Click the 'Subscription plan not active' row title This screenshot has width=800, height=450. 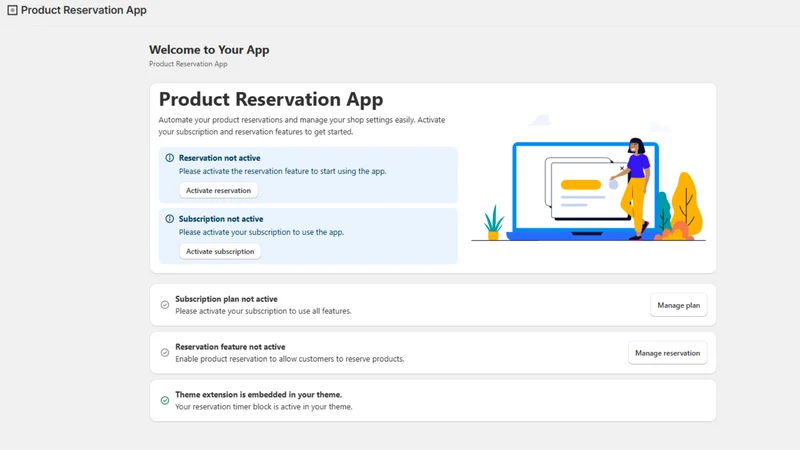[227, 299]
